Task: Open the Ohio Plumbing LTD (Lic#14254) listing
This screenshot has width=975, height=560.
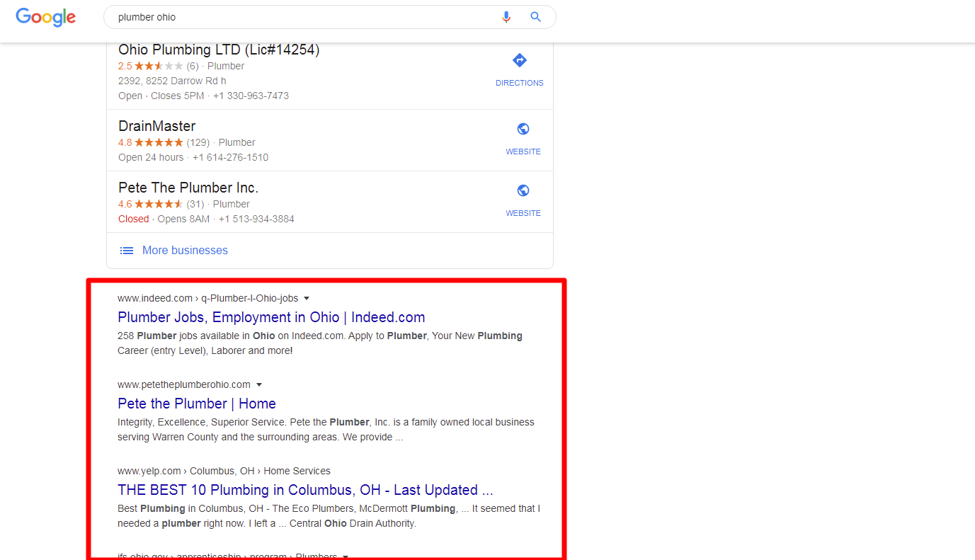Action: click(219, 50)
